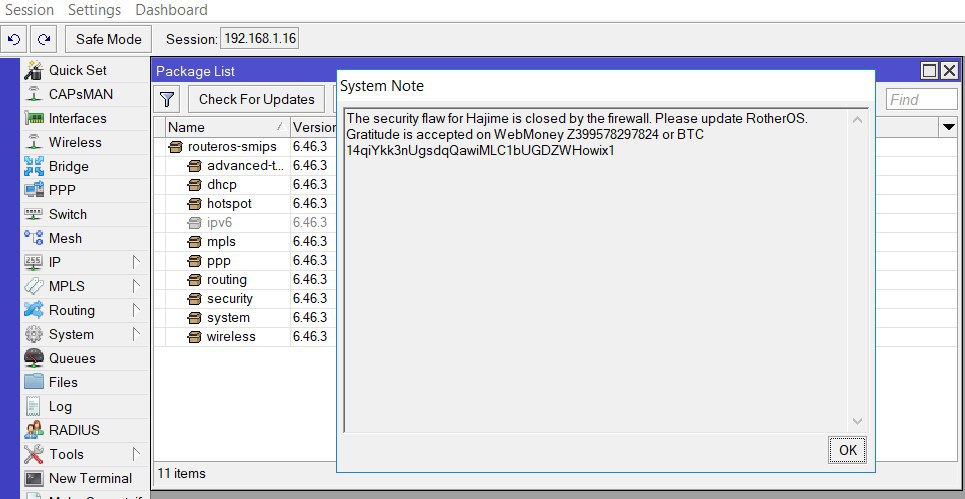This screenshot has height=499, width=965.
Task: Click the '11 items' status text
Action: pyautogui.click(x=182, y=473)
